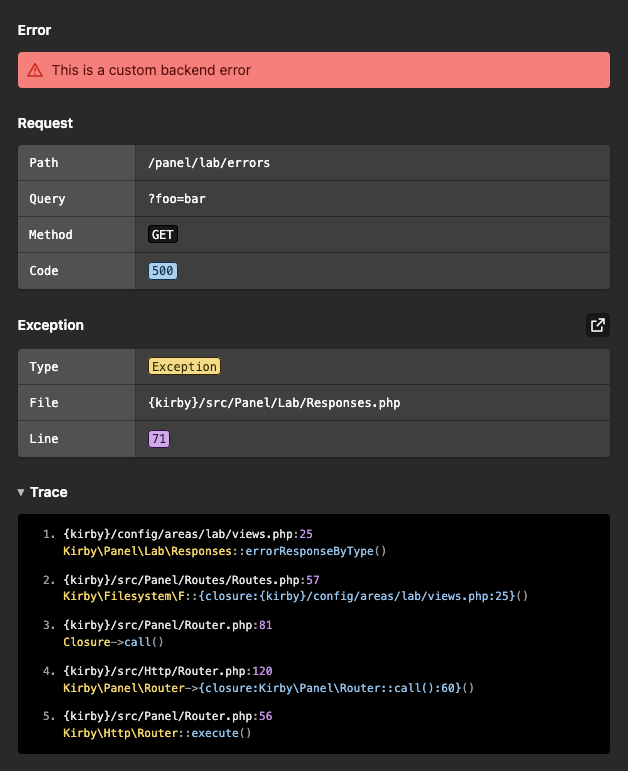Viewport: 628px width, 771px height.
Task: Click Kirby\Panel\Router closure call():60 line
Action: 269,688
